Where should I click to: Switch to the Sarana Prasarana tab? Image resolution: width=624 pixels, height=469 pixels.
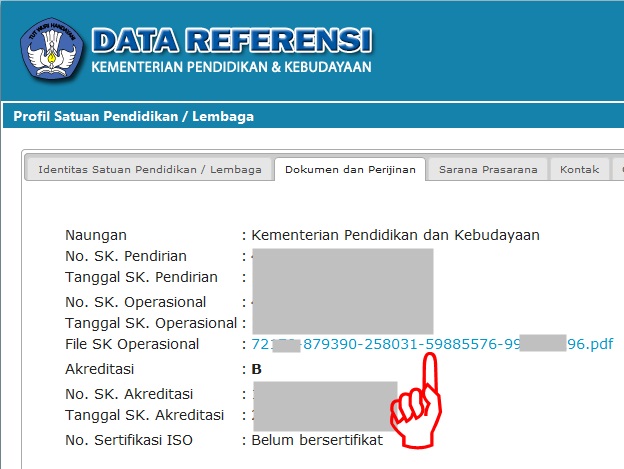[x=488, y=169]
